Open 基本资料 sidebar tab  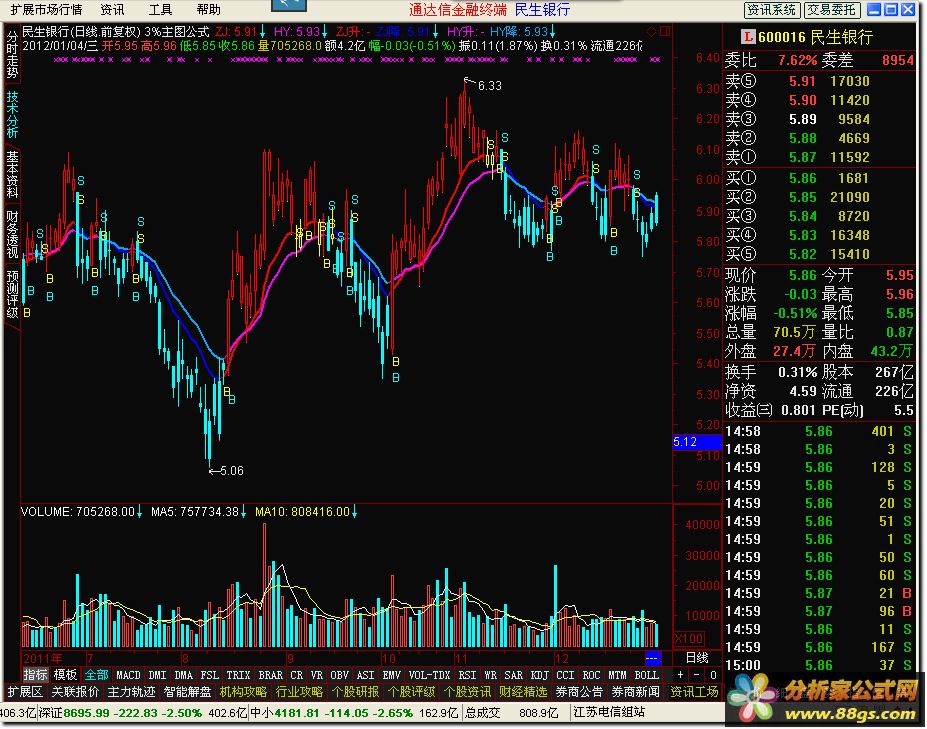(12, 174)
